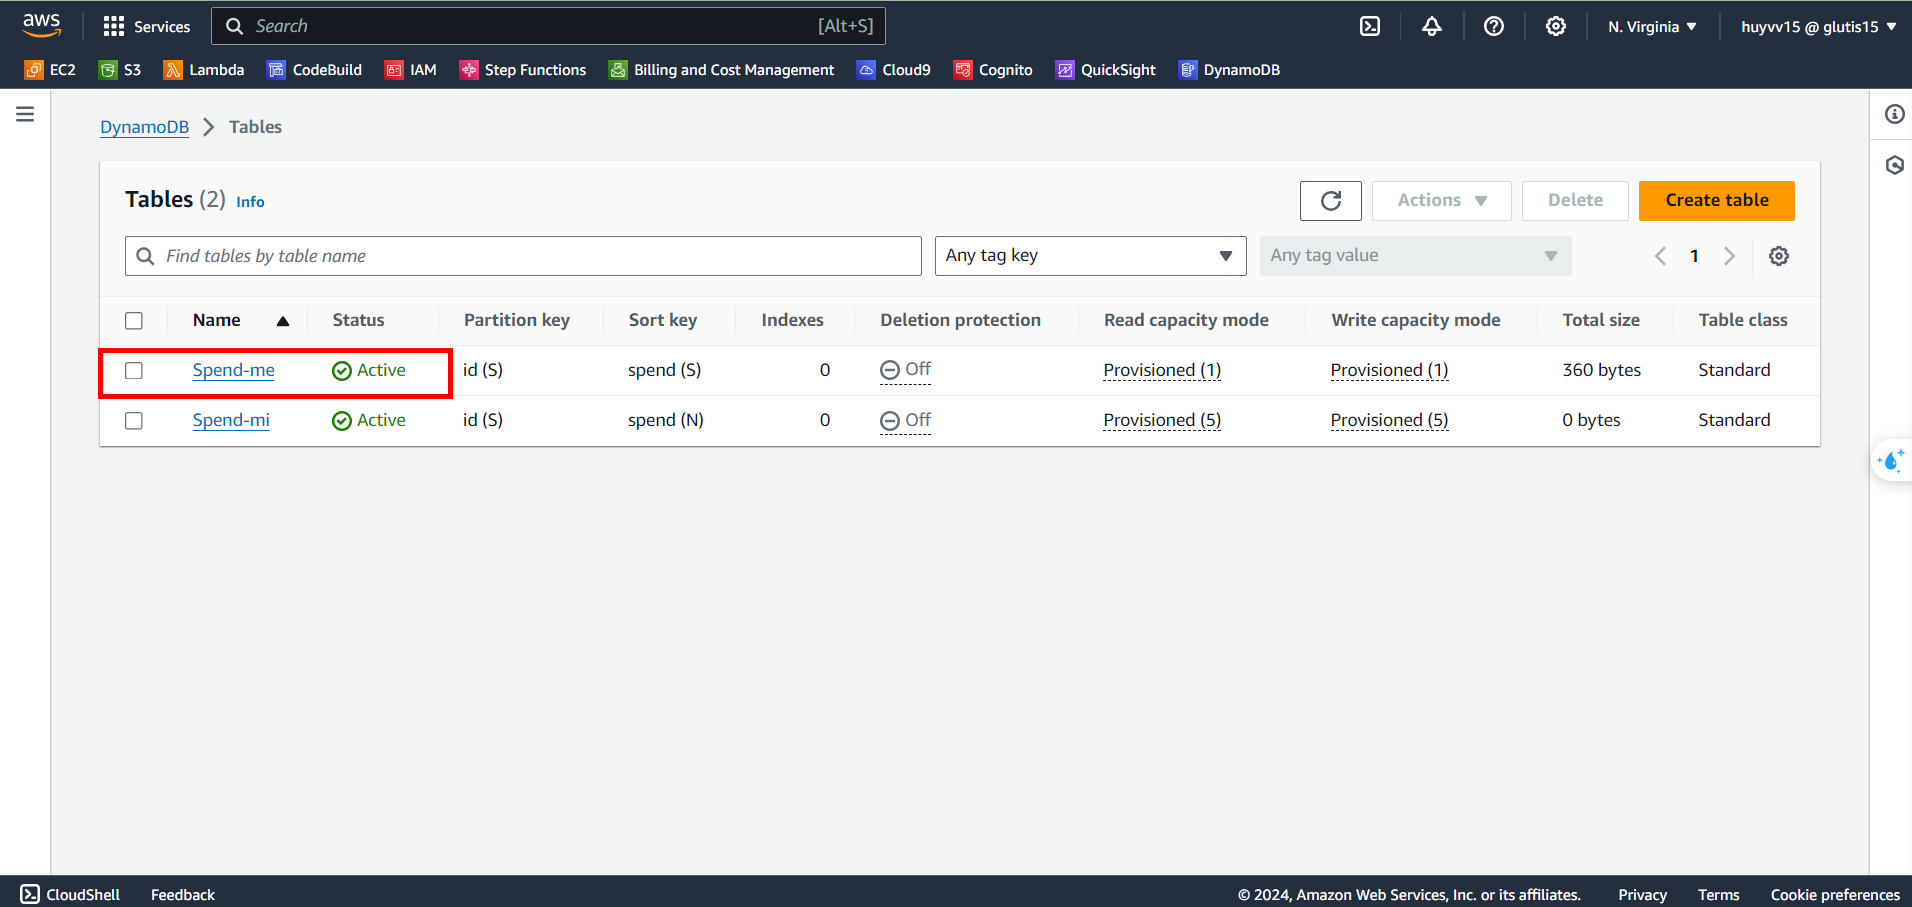Focus the AWS top search box
Image resolution: width=1912 pixels, height=907 pixels.
point(548,26)
